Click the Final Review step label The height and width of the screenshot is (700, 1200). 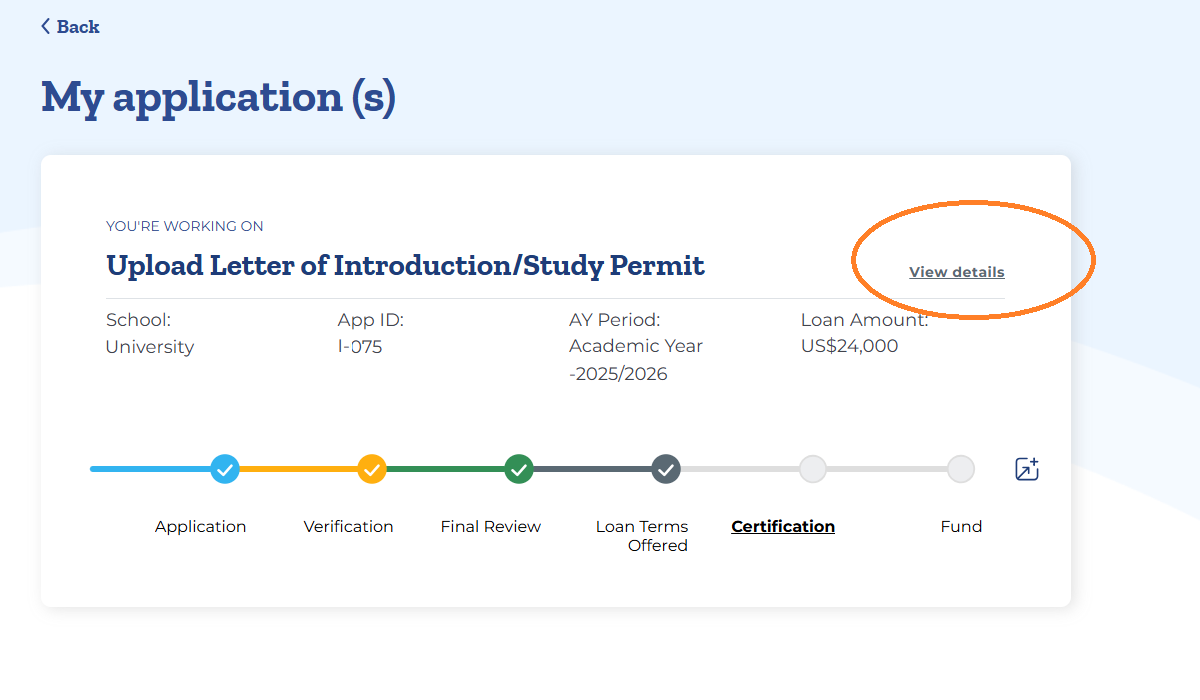(490, 526)
